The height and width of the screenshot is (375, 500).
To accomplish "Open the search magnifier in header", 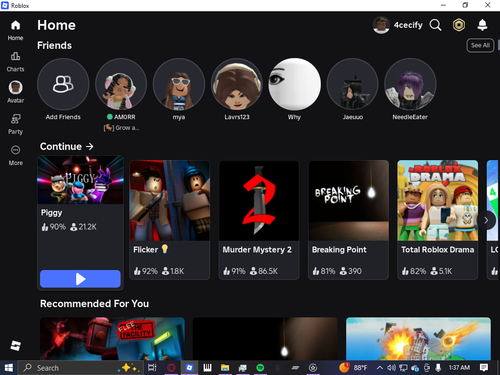I will click(435, 25).
